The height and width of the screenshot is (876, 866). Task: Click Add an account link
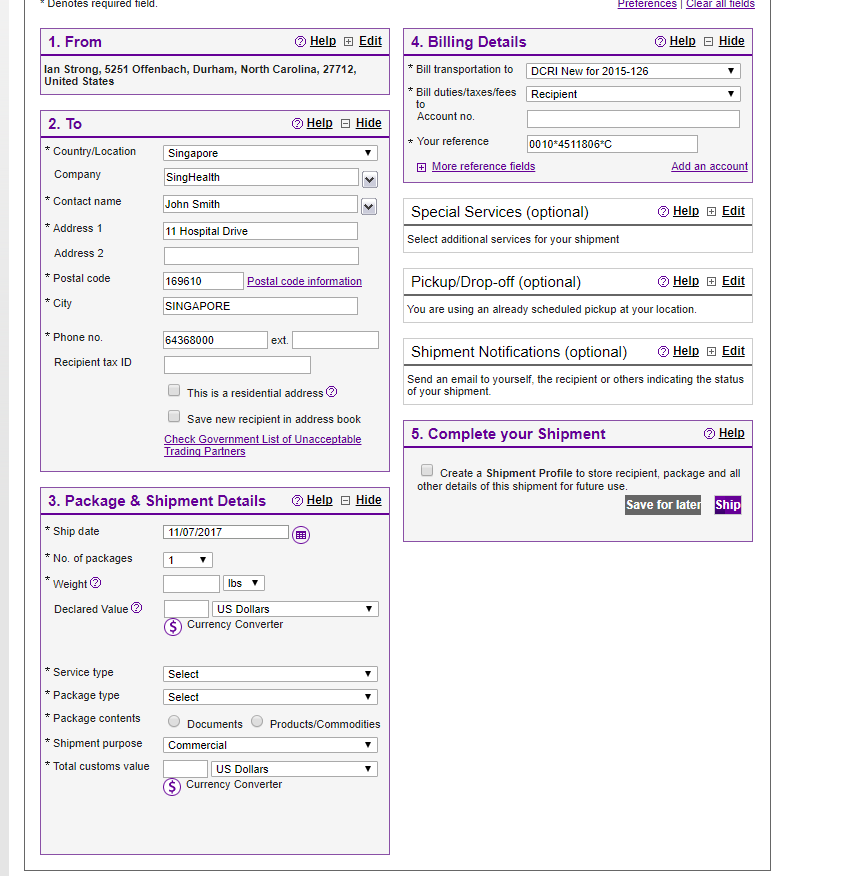click(x=710, y=166)
